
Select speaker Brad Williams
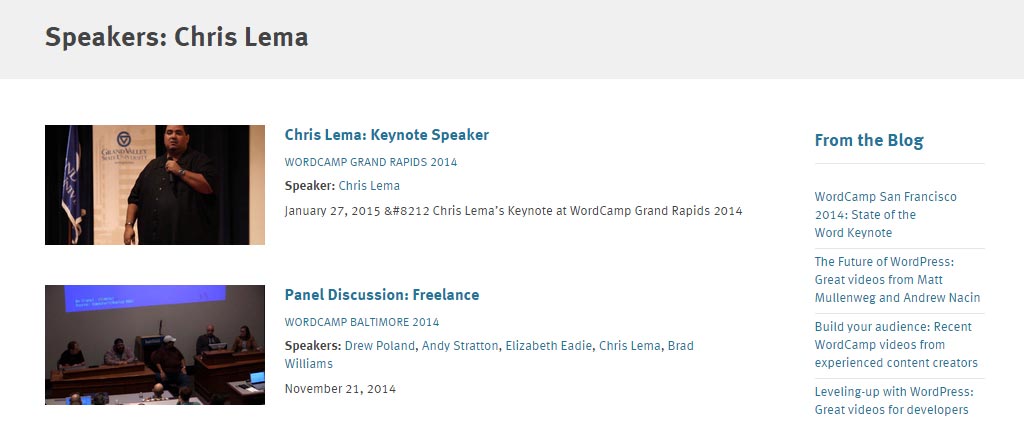tap(489, 355)
